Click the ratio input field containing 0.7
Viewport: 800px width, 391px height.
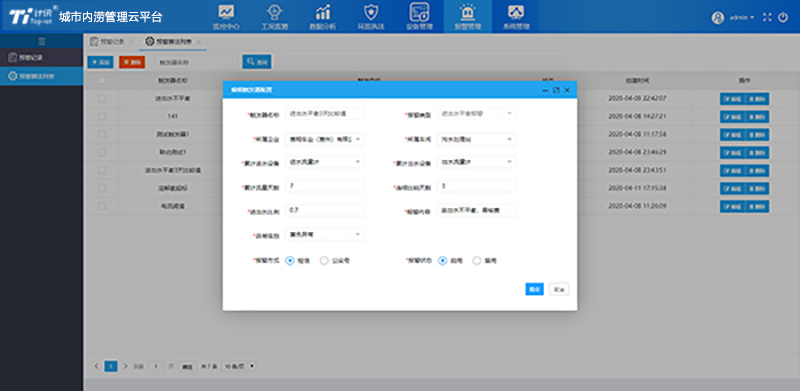(x=325, y=210)
